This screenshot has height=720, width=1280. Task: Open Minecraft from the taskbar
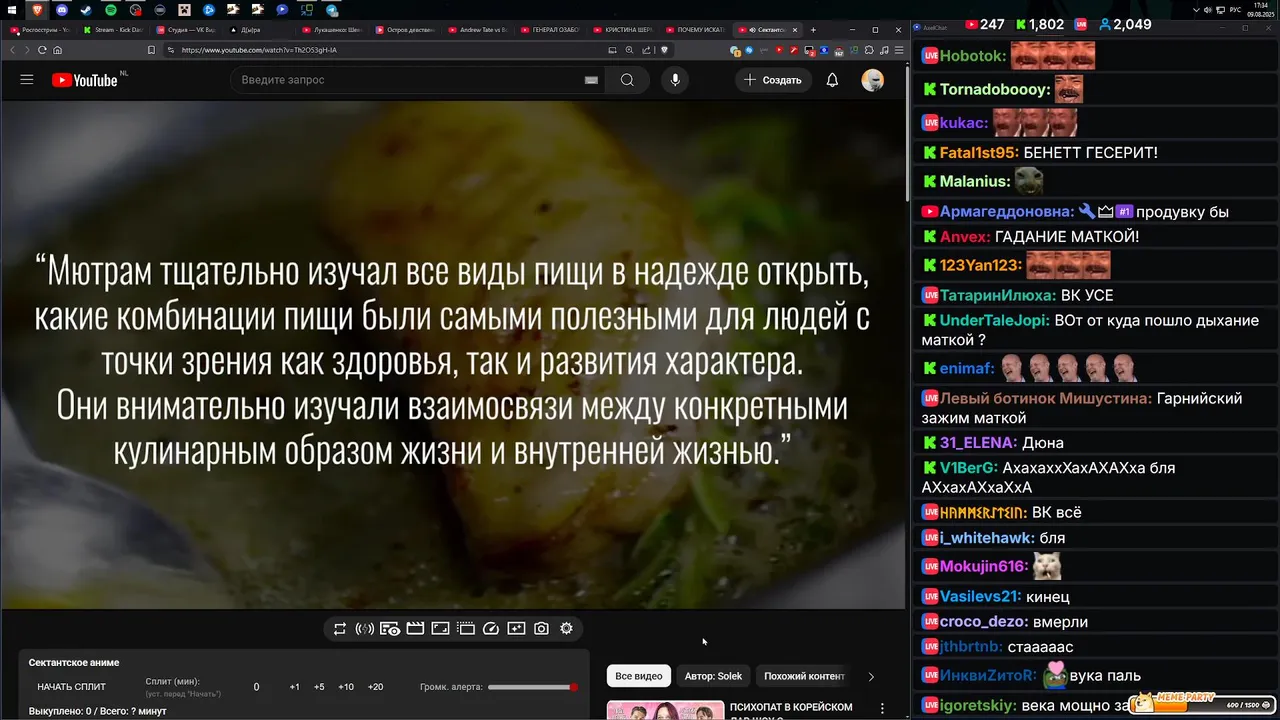tap(185, 9)
